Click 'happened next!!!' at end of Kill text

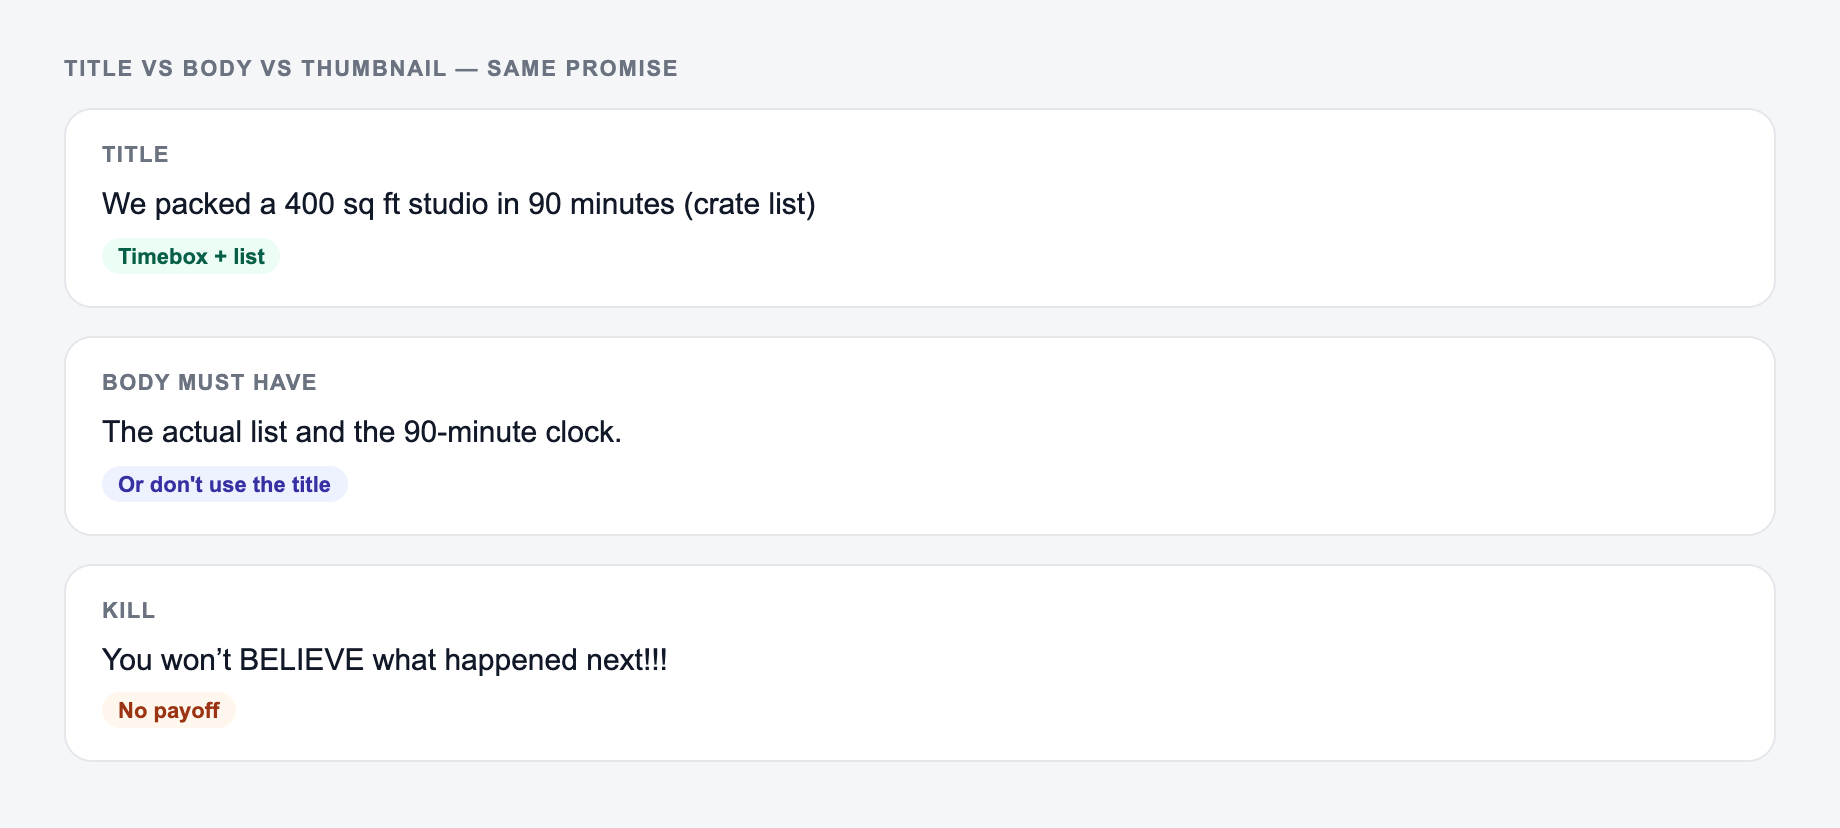pos(555,660)
